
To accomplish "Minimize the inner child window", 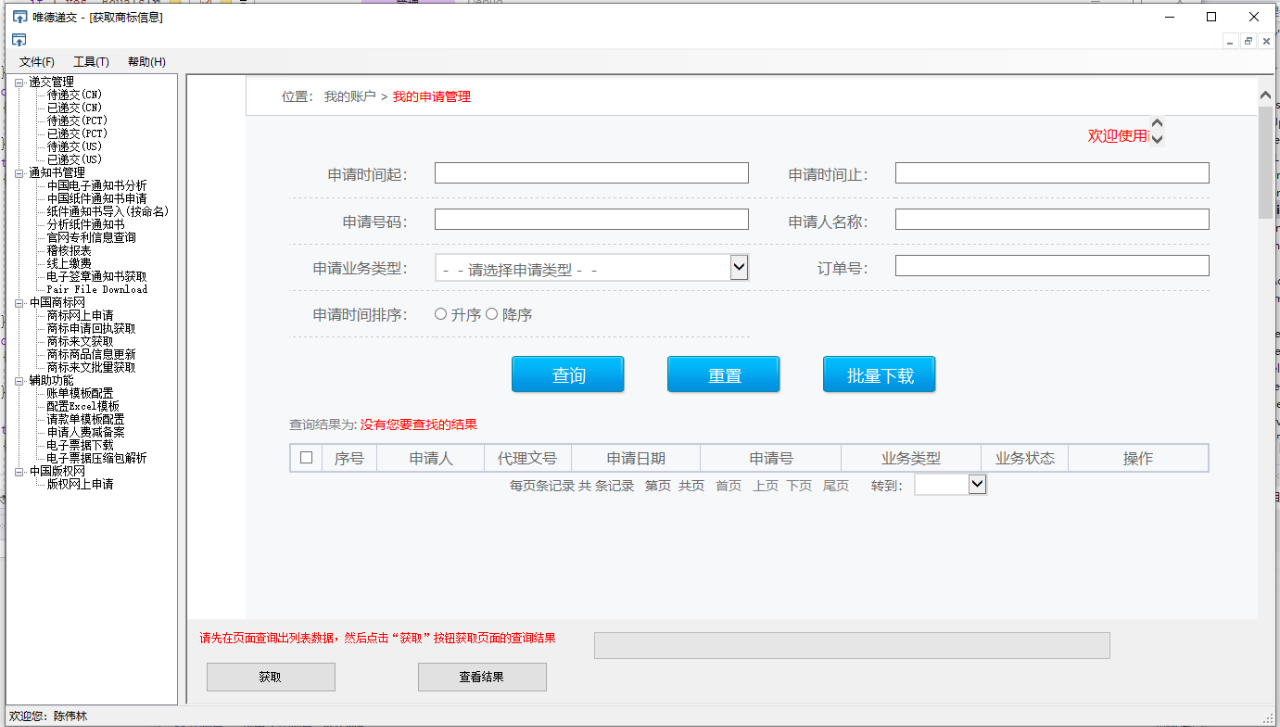I will click(x=1232, y=41).
